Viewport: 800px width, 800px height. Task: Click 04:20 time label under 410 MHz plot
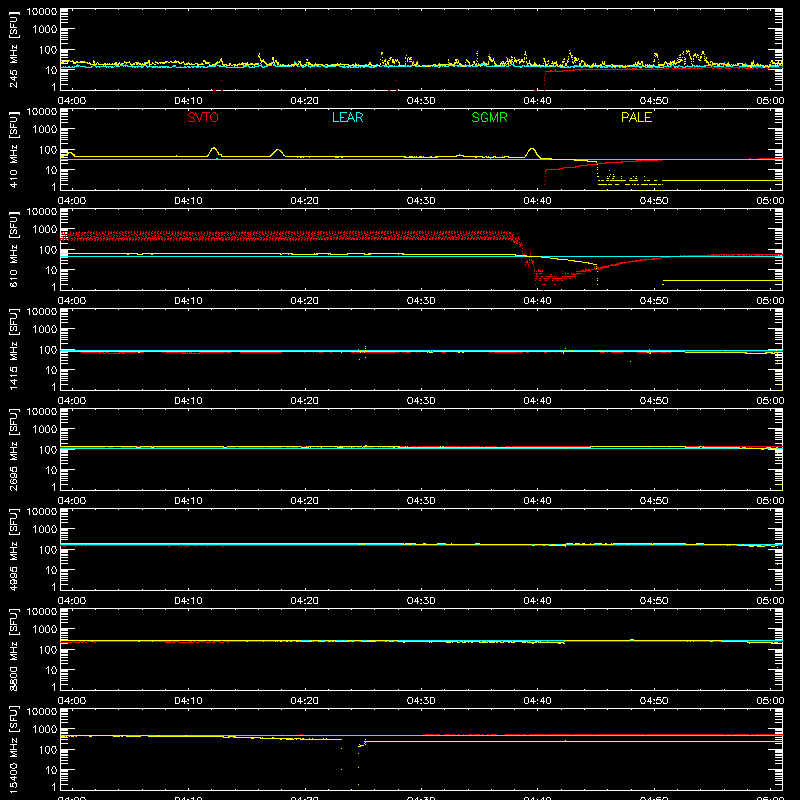tap(305, 201)
